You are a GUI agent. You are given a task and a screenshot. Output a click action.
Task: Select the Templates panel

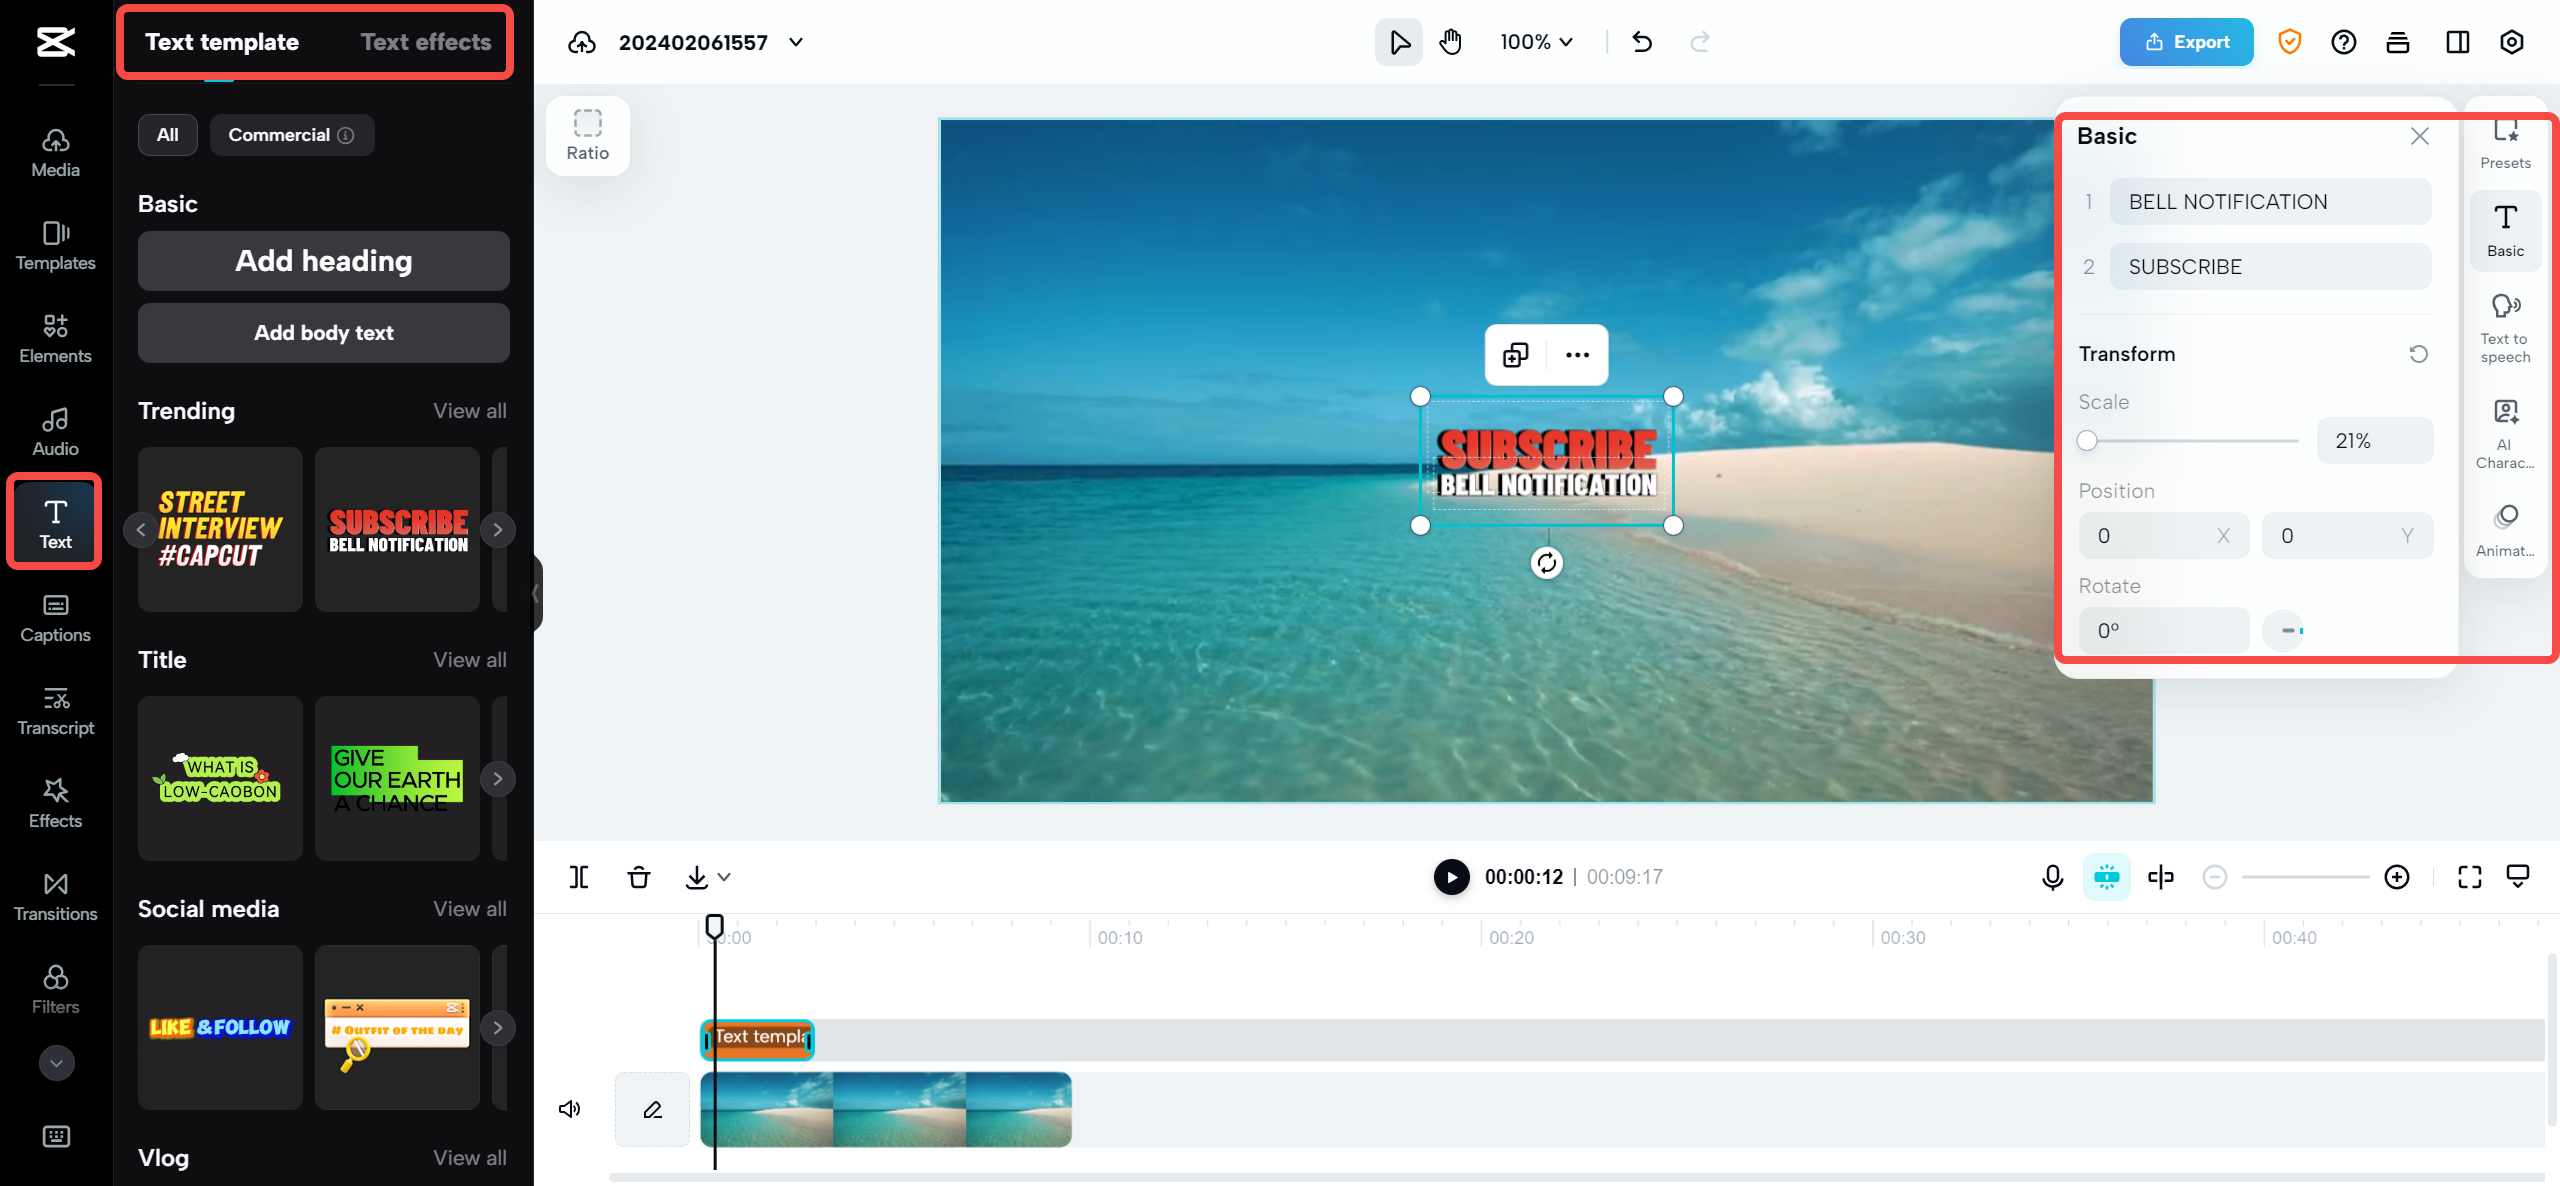pyautogui.click(x=55, y=245)
